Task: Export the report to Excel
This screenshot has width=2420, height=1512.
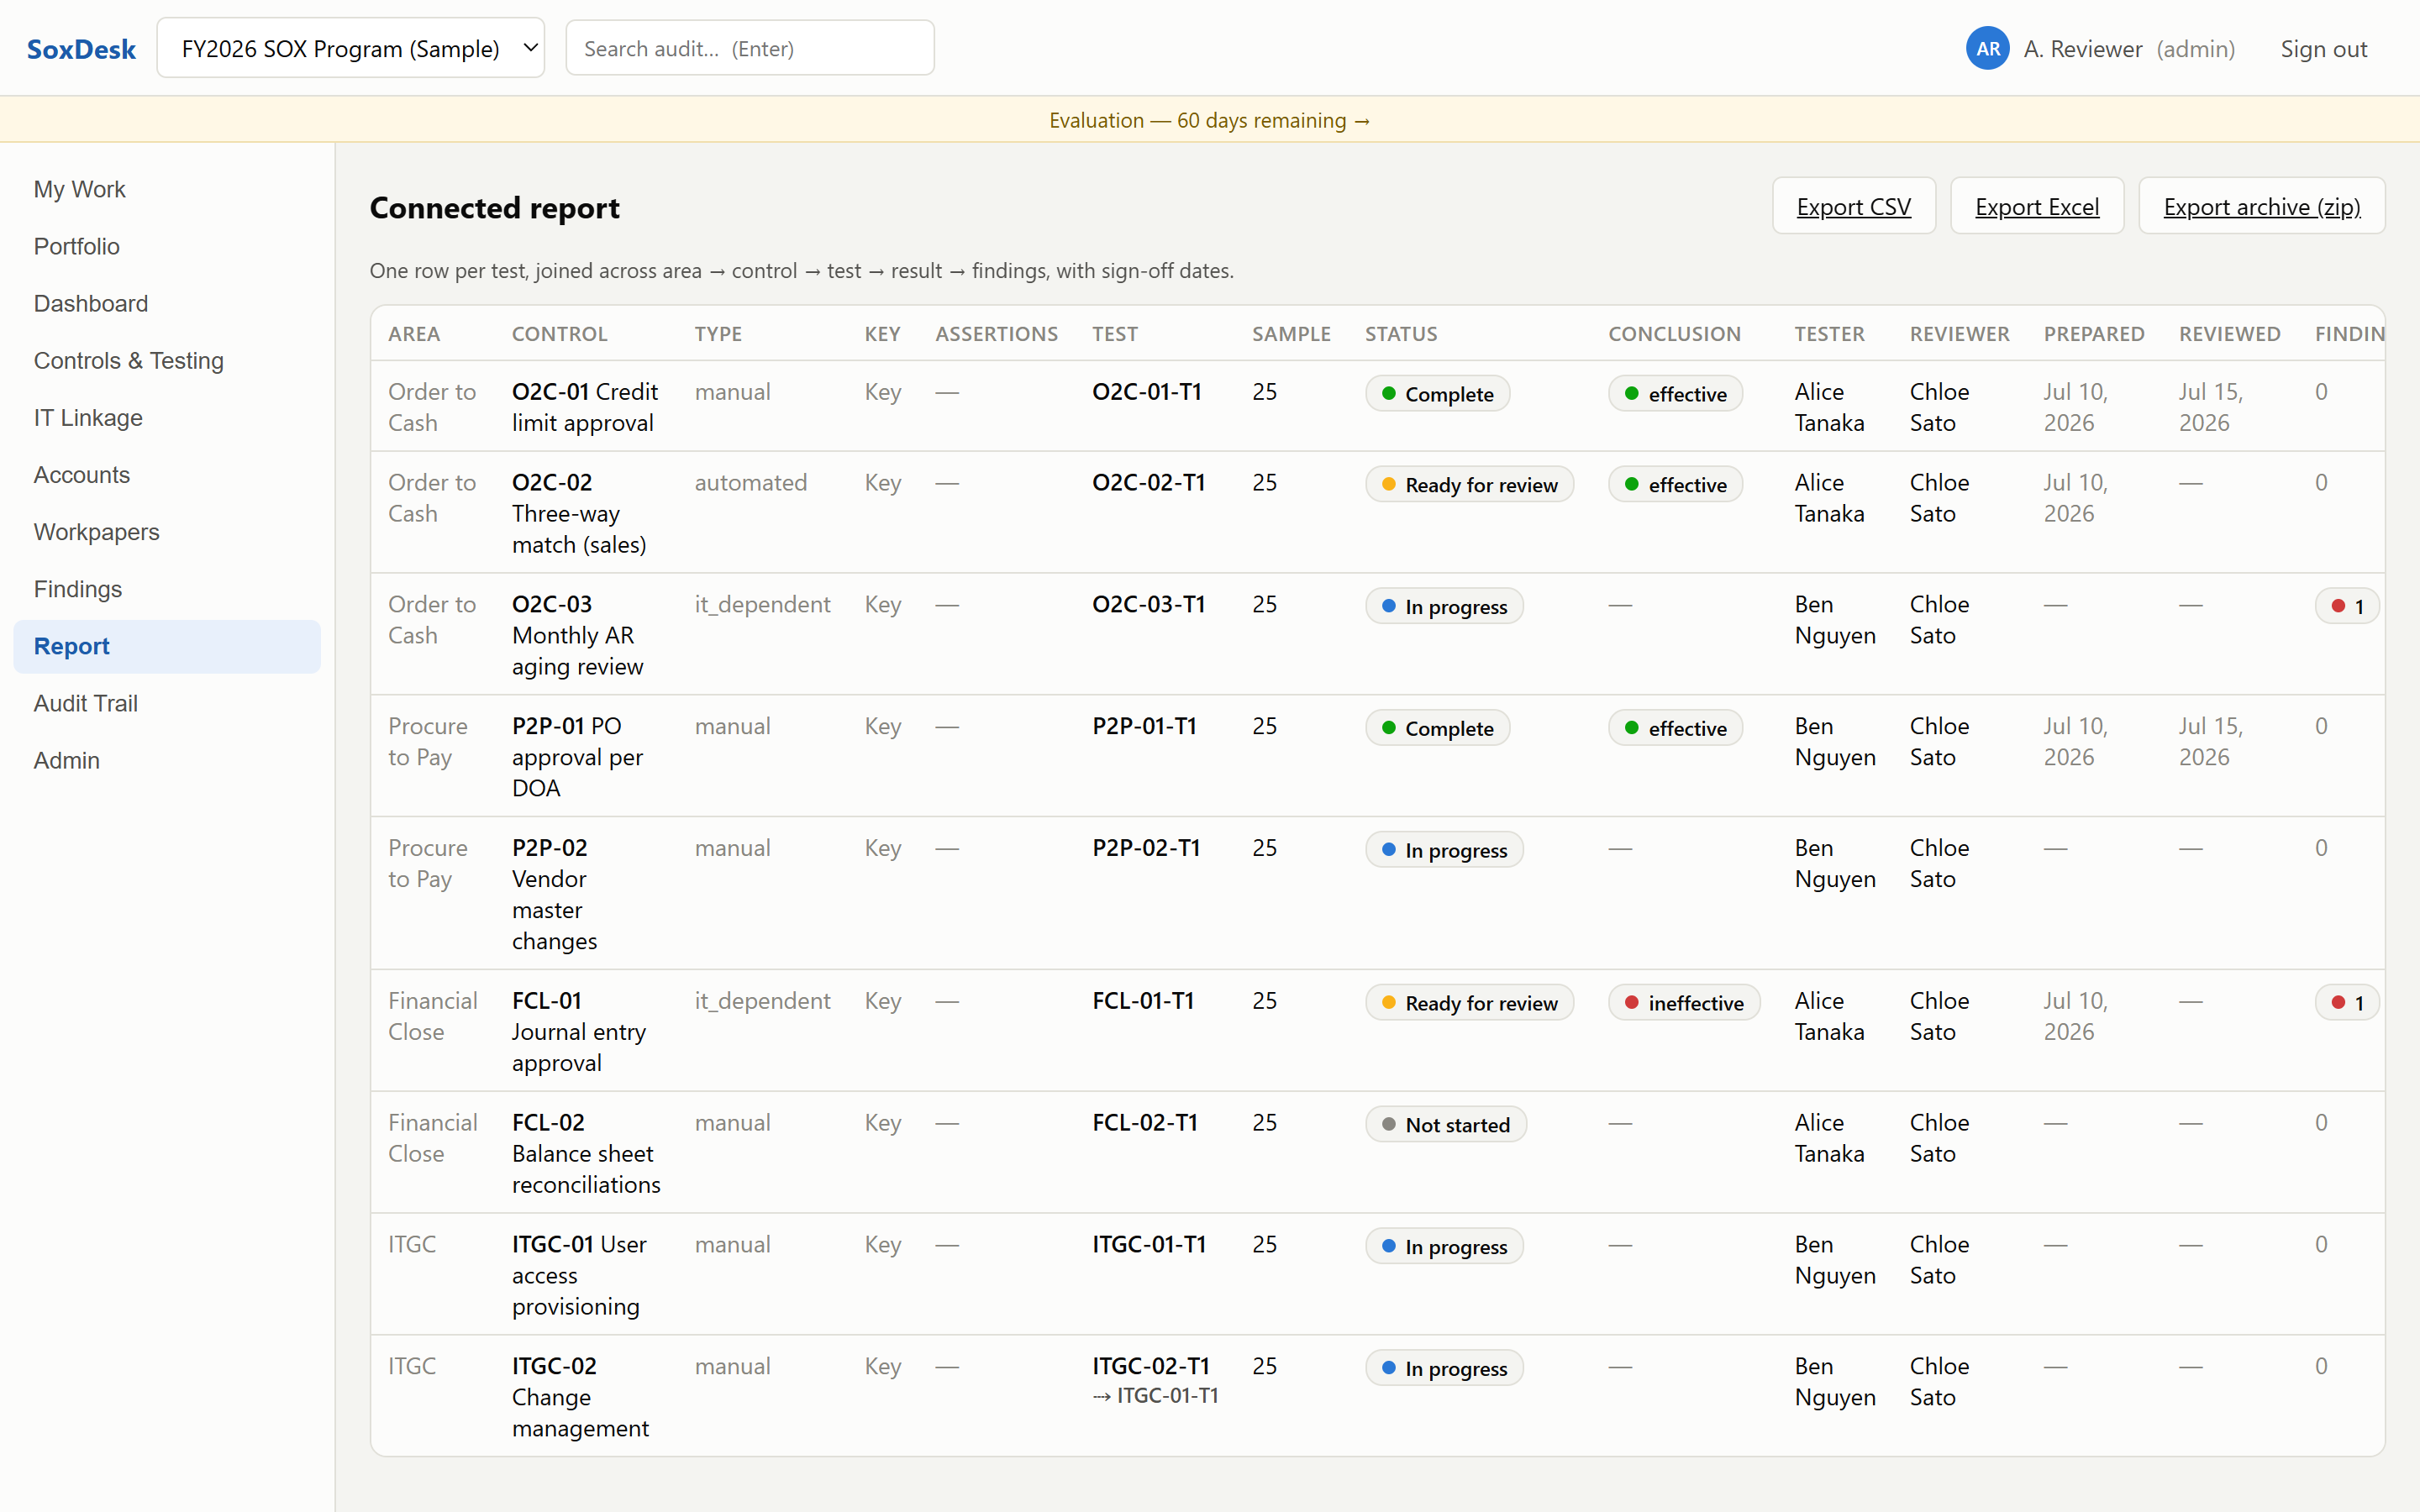Action: click(2036, 206)
